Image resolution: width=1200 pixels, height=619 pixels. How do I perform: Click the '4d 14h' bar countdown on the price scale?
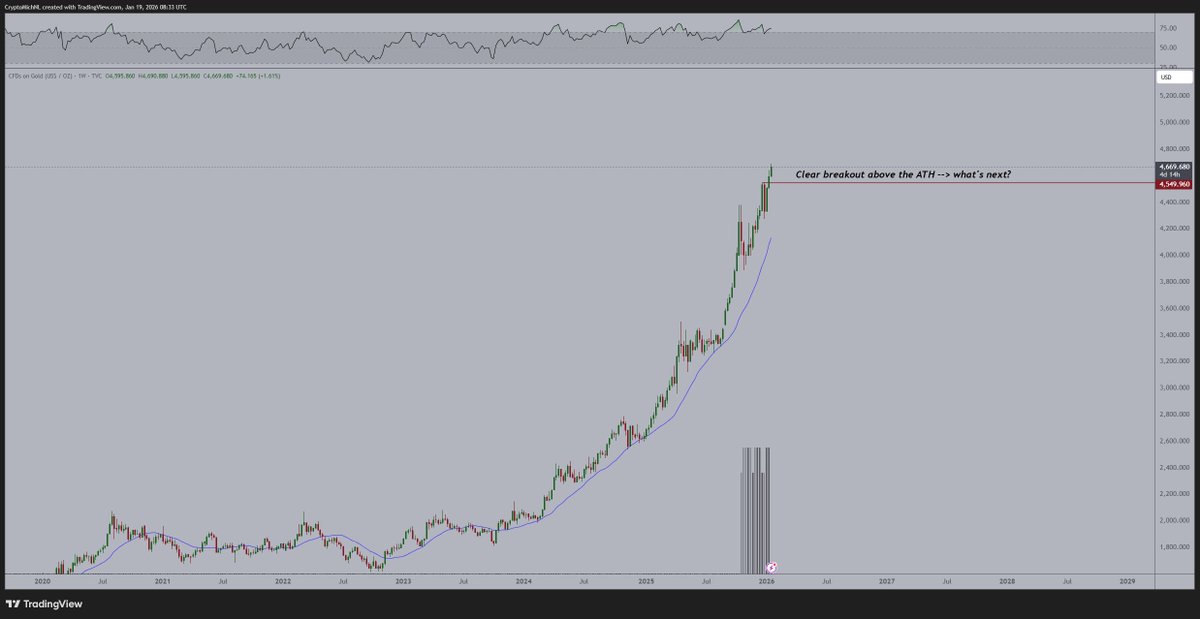pyautogui.click(x=1170, y=174)
